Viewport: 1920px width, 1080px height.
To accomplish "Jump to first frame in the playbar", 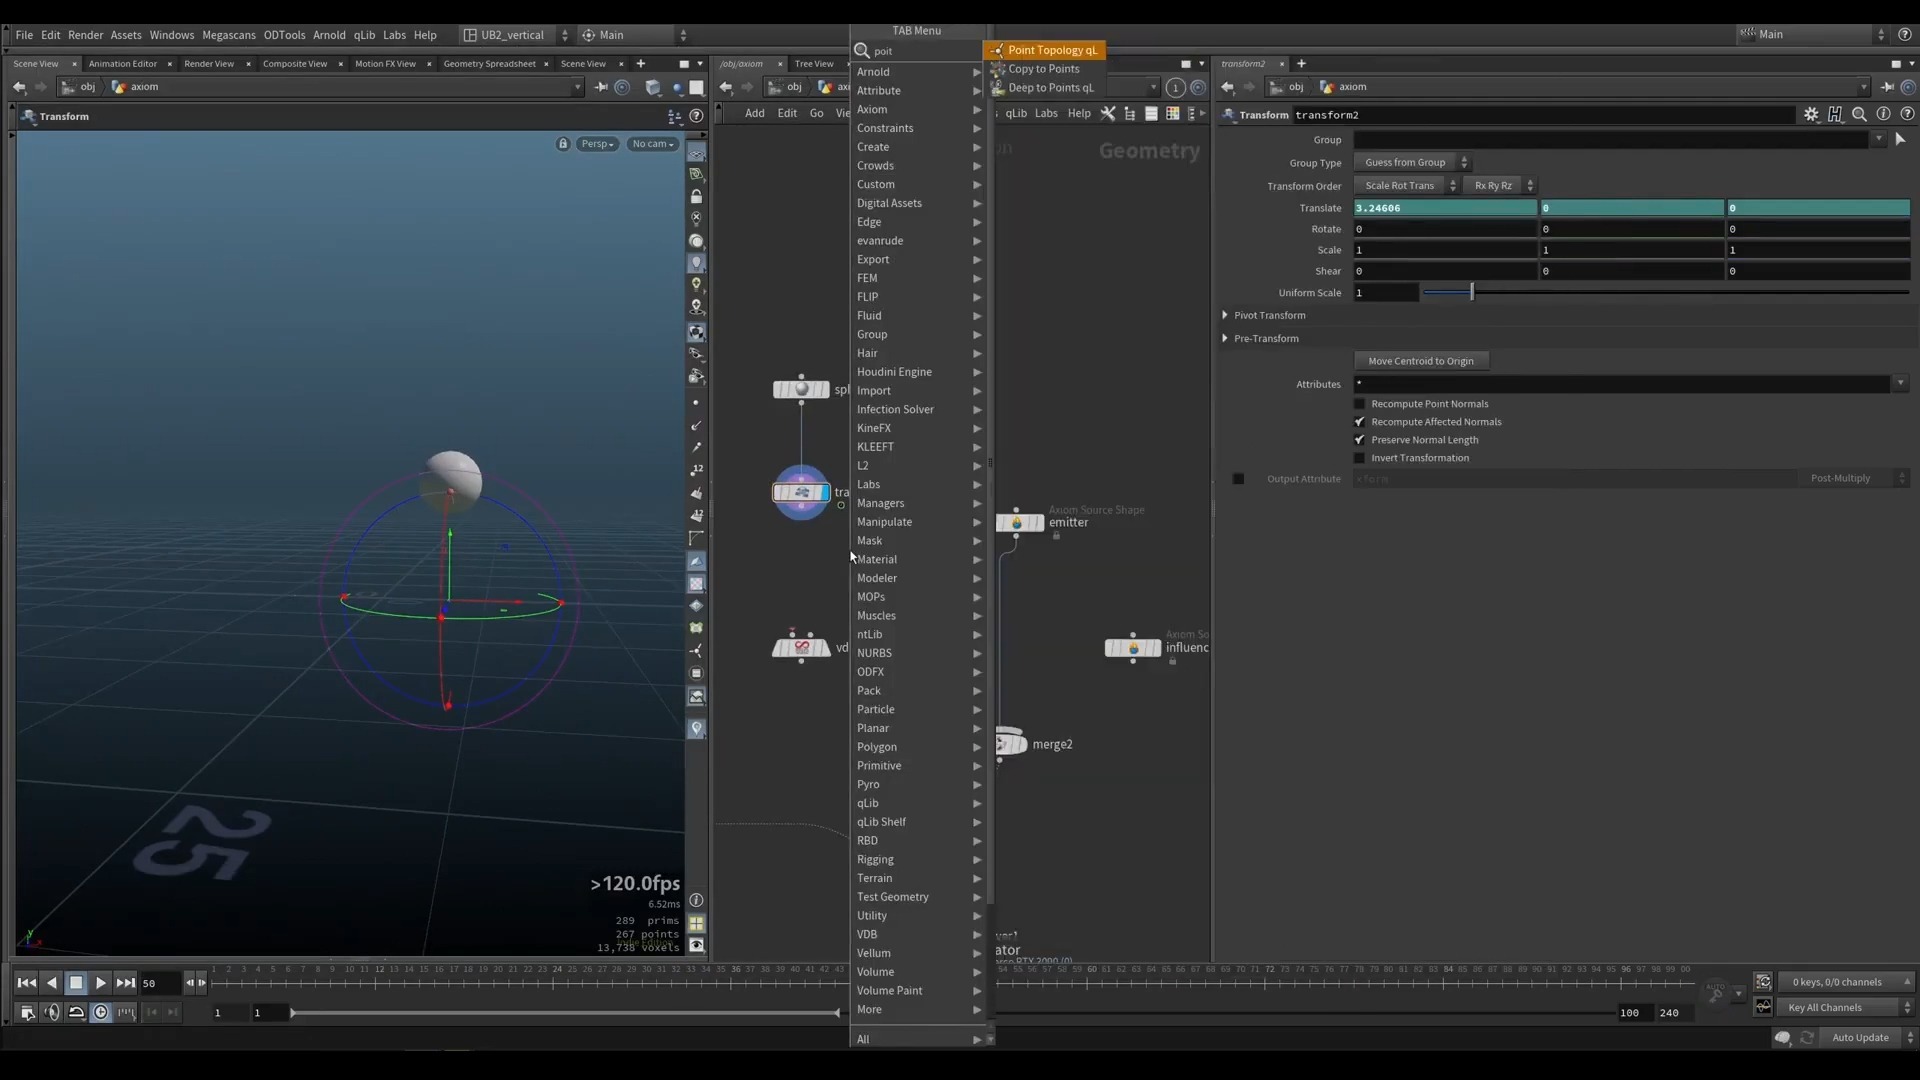I will click(27, 983).
